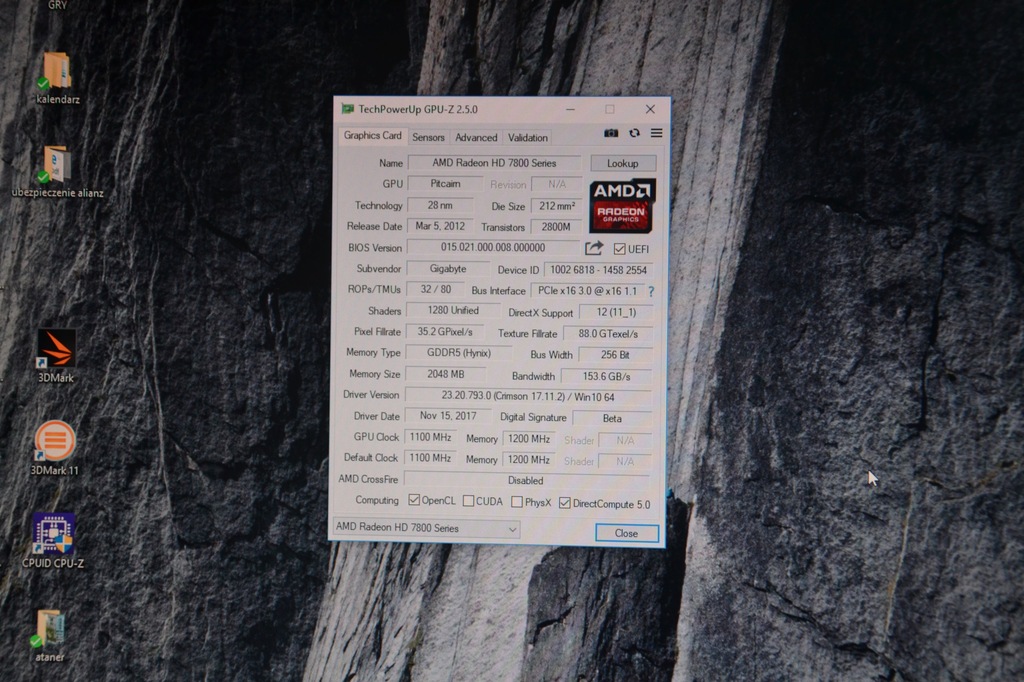Open the kalendarz desktop folder
The height and width of the screenshot is (682, 1024).
coord(57,78)
